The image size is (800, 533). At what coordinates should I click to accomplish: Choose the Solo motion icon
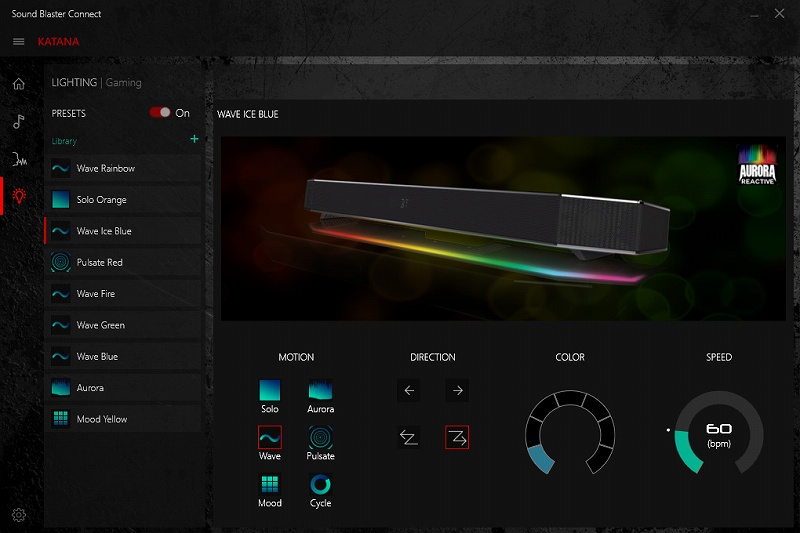coord(269,390)
